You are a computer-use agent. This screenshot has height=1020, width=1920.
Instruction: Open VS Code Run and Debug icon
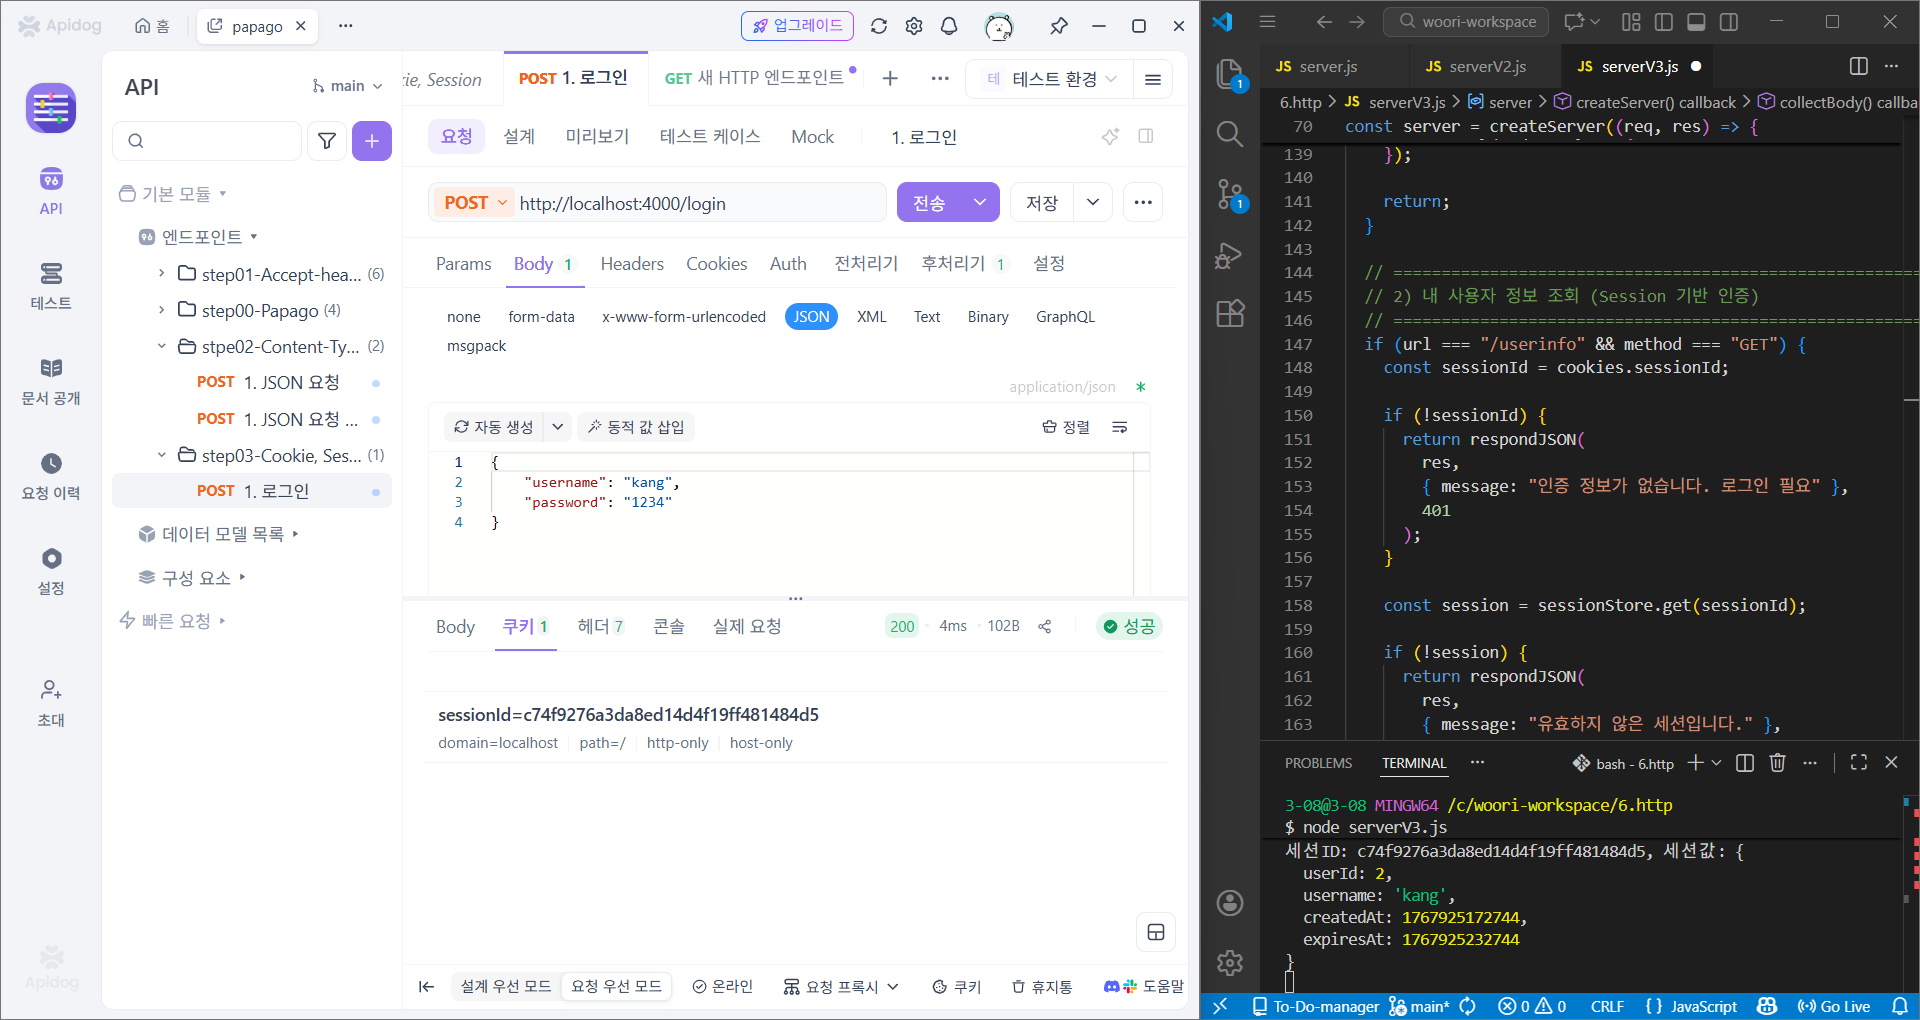click(x=1229, y=256)
